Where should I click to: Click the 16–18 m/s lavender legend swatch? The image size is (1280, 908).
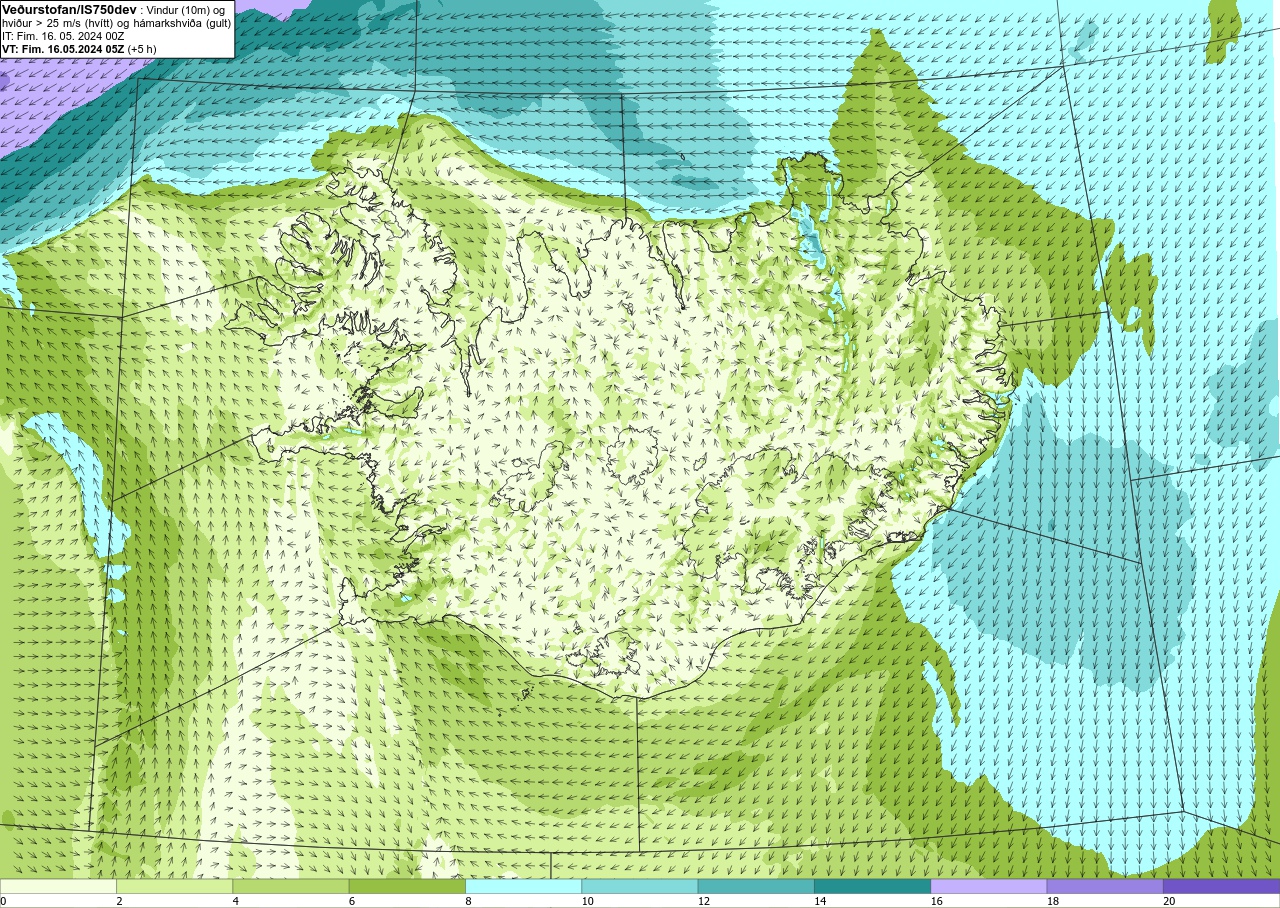point(989,886)
